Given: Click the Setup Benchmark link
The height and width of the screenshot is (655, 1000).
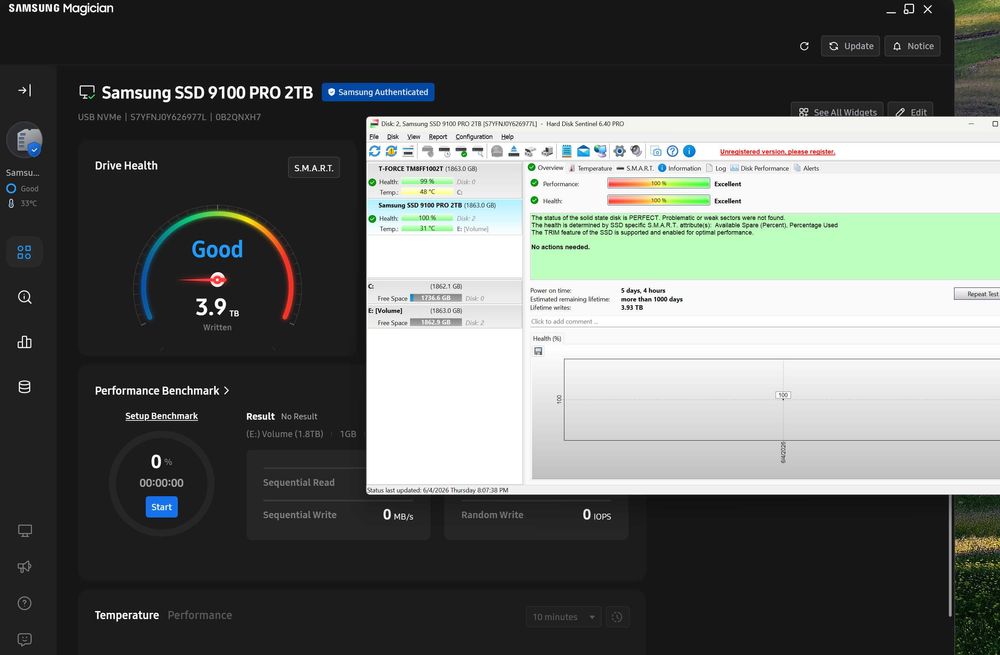Looking at the screenshot, I should coord(161,416).
